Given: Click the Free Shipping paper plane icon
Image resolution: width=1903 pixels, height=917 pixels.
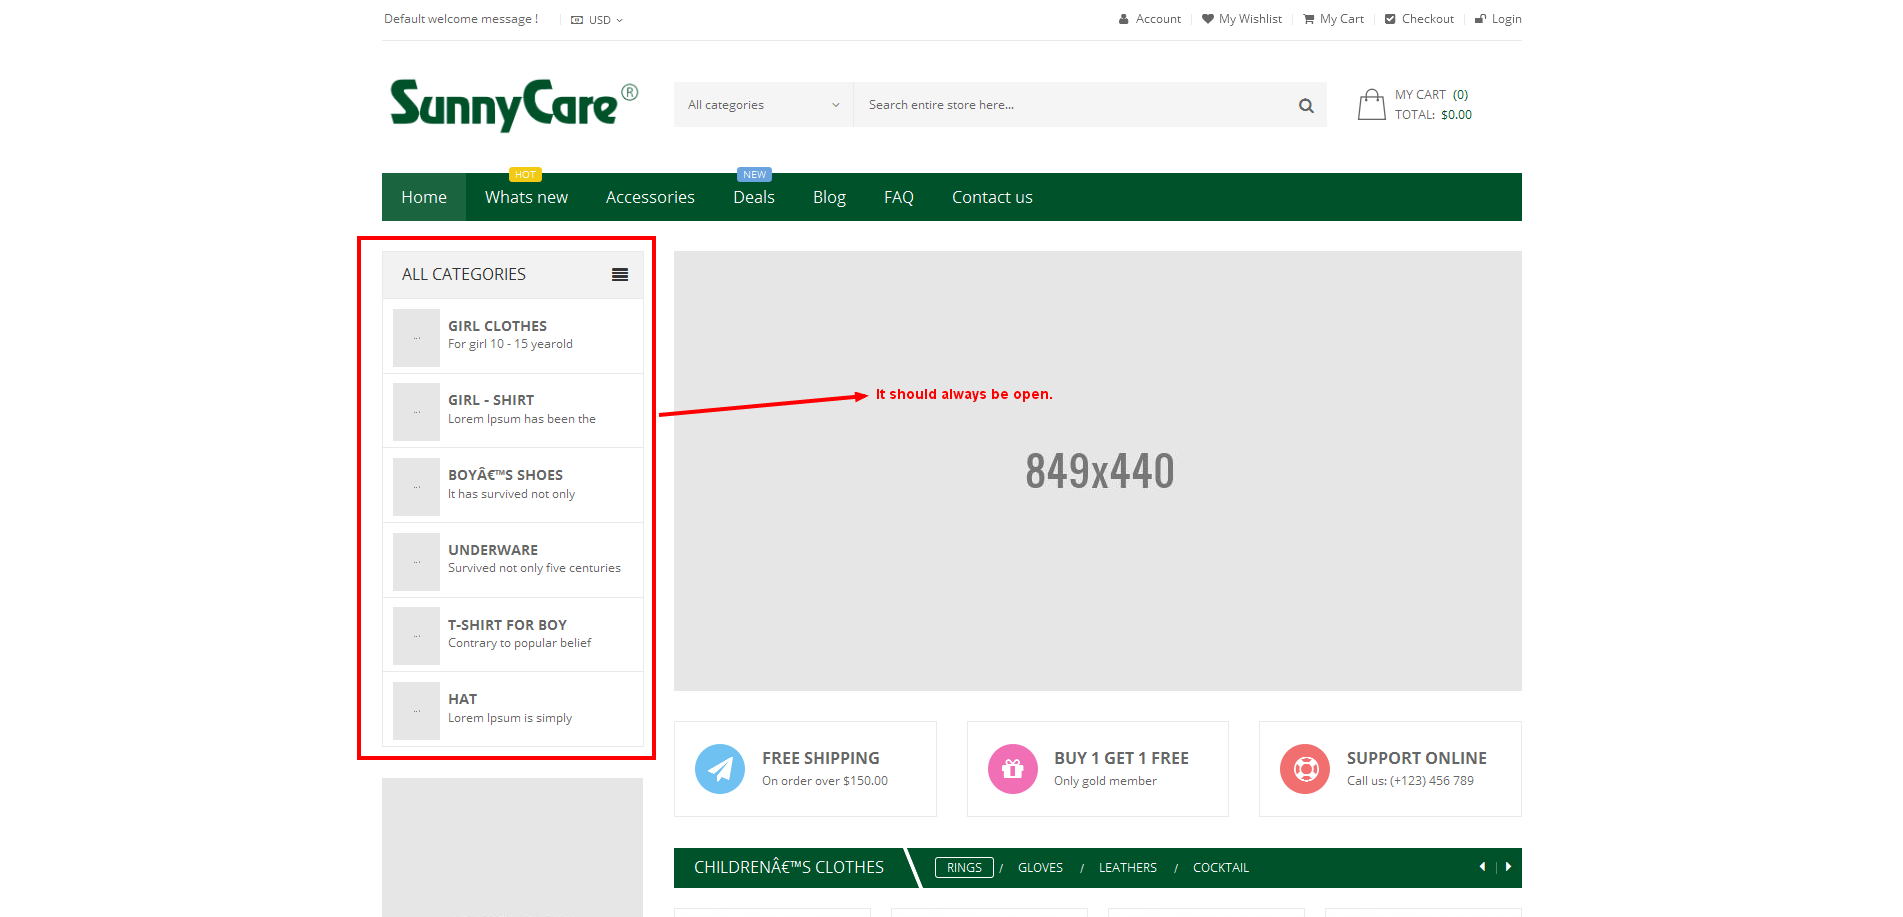Looking at the screenshot, I should (x=719, y=769).
